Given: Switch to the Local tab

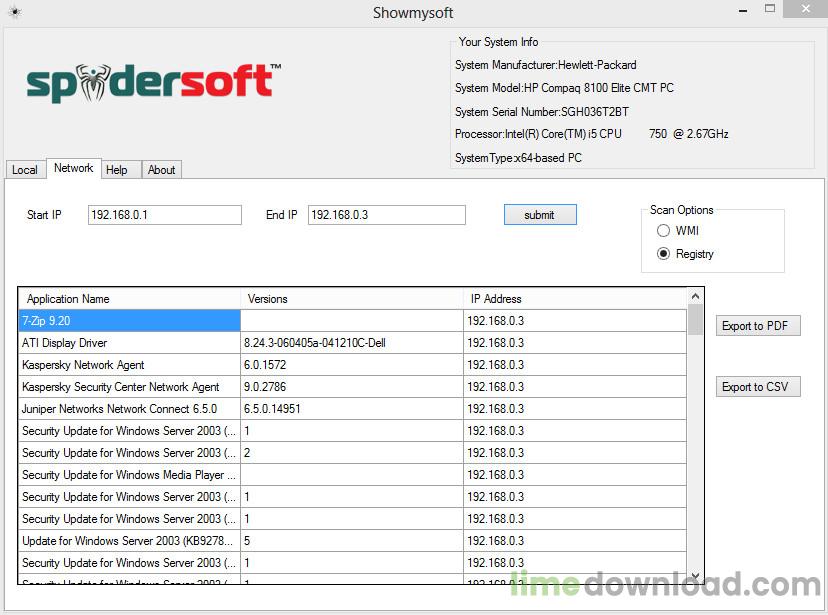Looking at the screenshot, I should [x=25, y=169].
